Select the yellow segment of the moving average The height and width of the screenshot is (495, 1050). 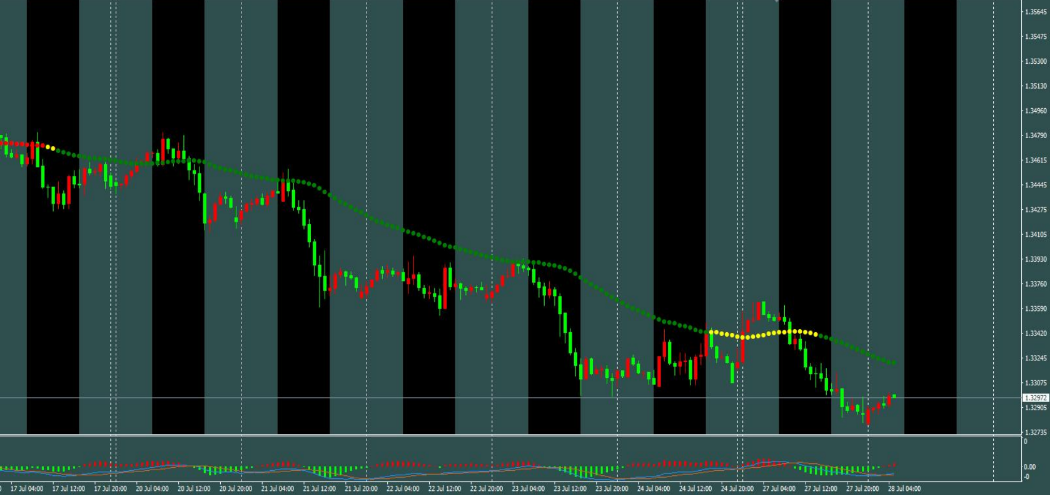click(763, 334)
